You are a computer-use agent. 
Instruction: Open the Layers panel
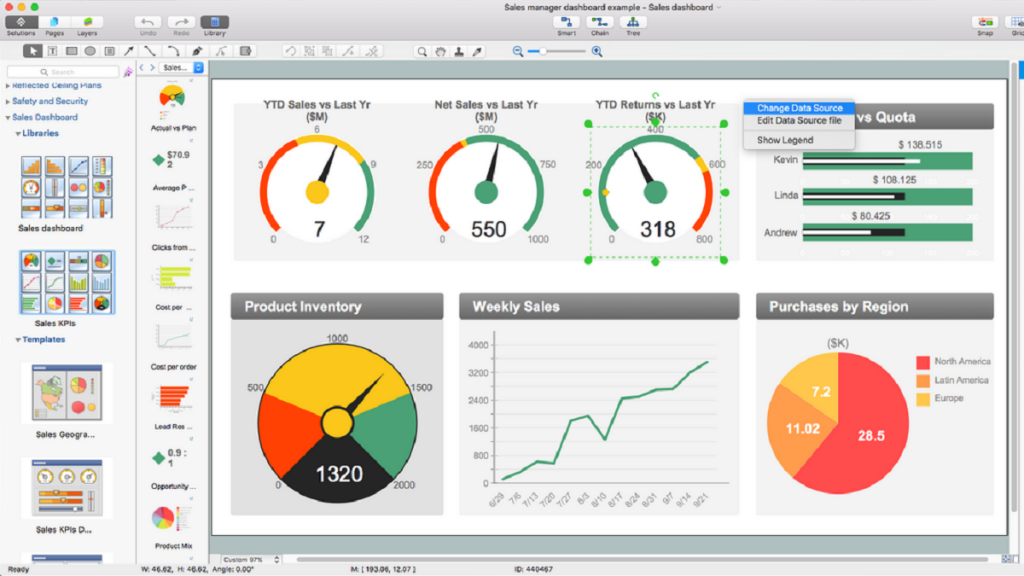(x=88, y=22)
